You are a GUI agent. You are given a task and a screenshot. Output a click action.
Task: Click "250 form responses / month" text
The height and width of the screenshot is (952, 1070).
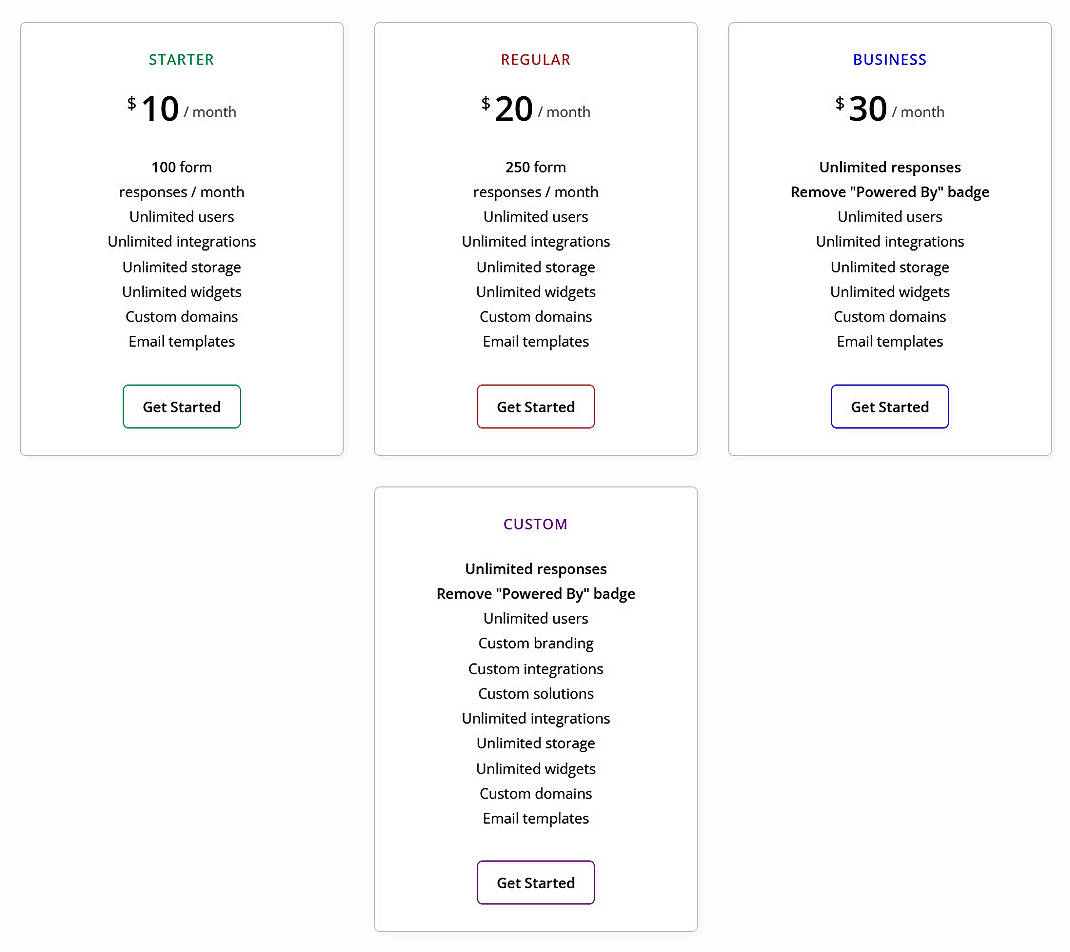coord(535,180)
